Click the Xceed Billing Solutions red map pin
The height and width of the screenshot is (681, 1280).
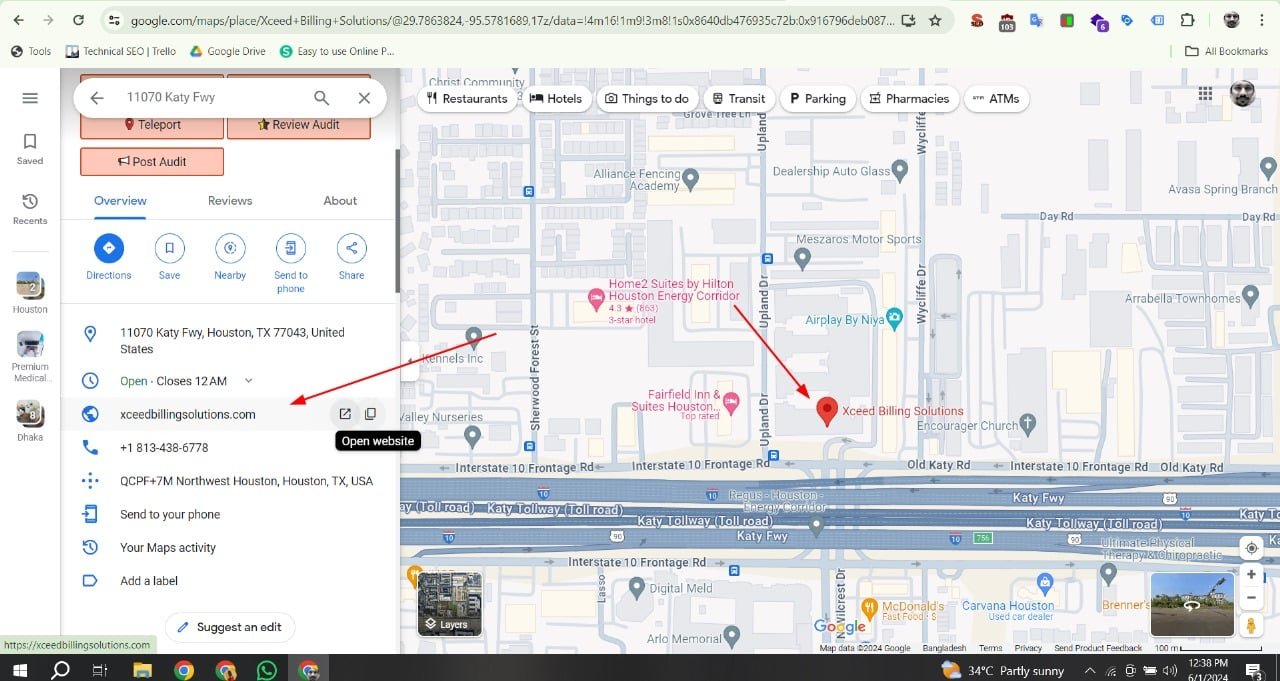pos(827,411)
